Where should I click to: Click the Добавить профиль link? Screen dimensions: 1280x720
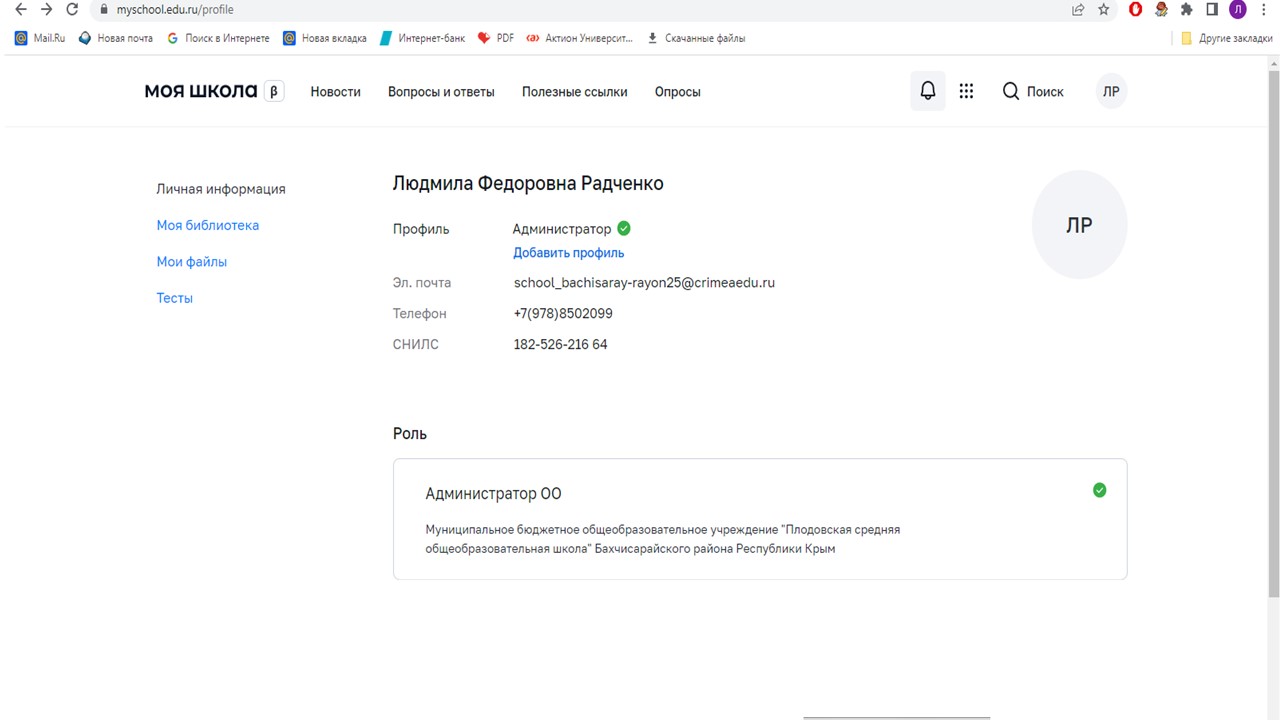(568, 253)
